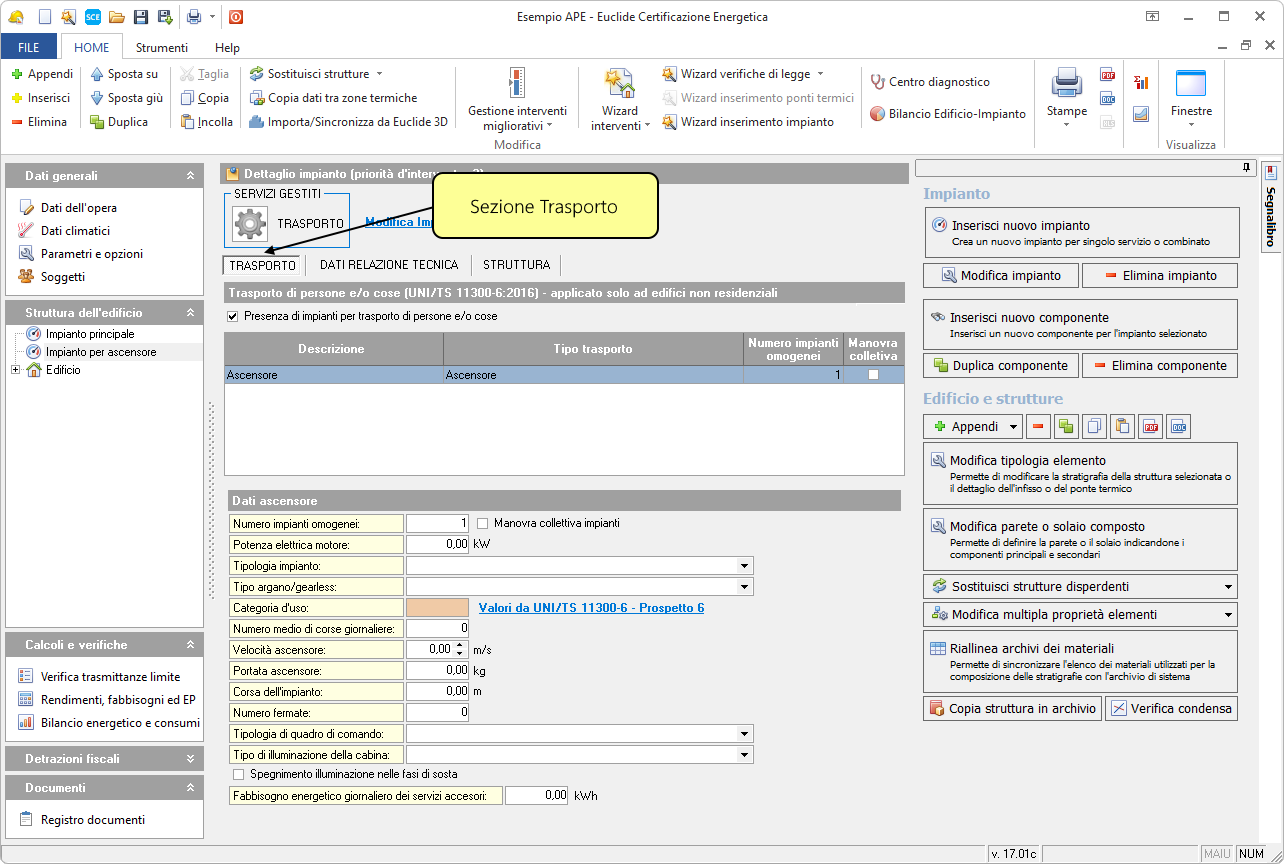Viewport: 1284px width, 864px height.
Task: Open Wizard interventi icon
Action: tap(619, 84)
